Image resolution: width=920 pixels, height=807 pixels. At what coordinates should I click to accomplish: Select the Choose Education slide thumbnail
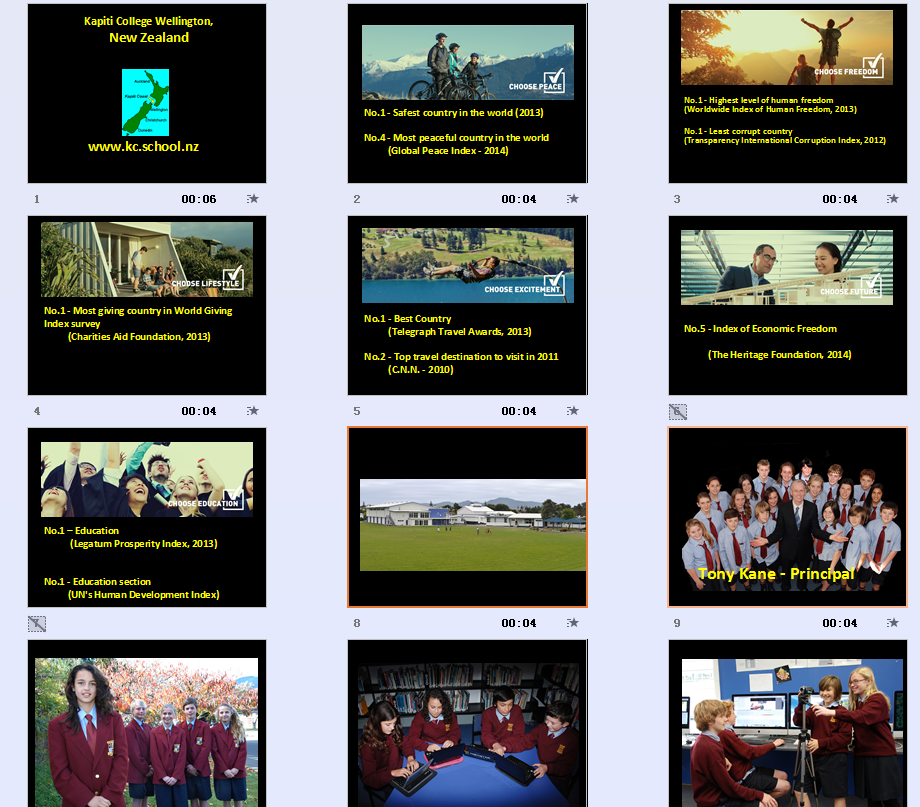pyautogui.click(x=147, y=517)
